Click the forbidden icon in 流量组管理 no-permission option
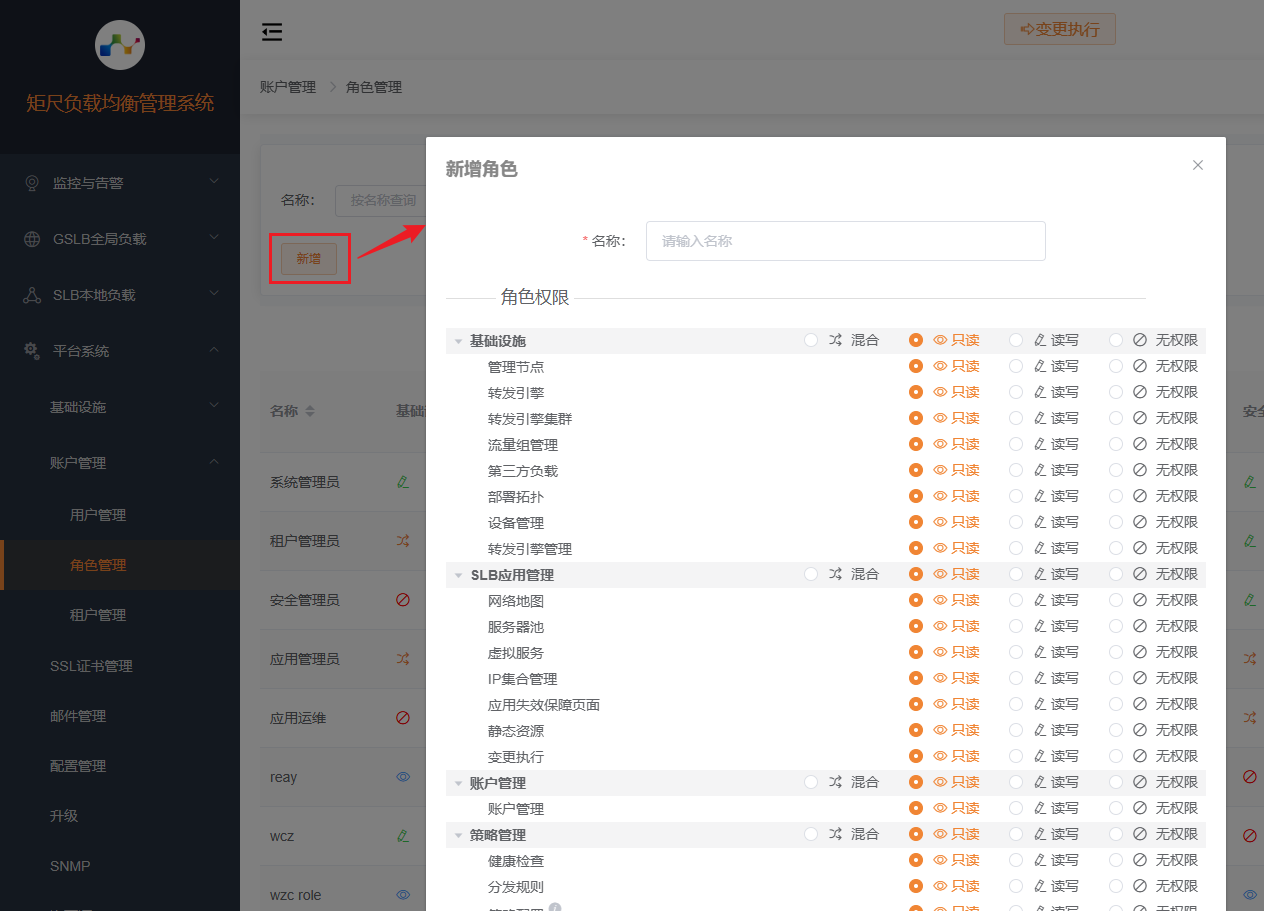Screen dimensions: 1264x911 [x=1140, y=444]
